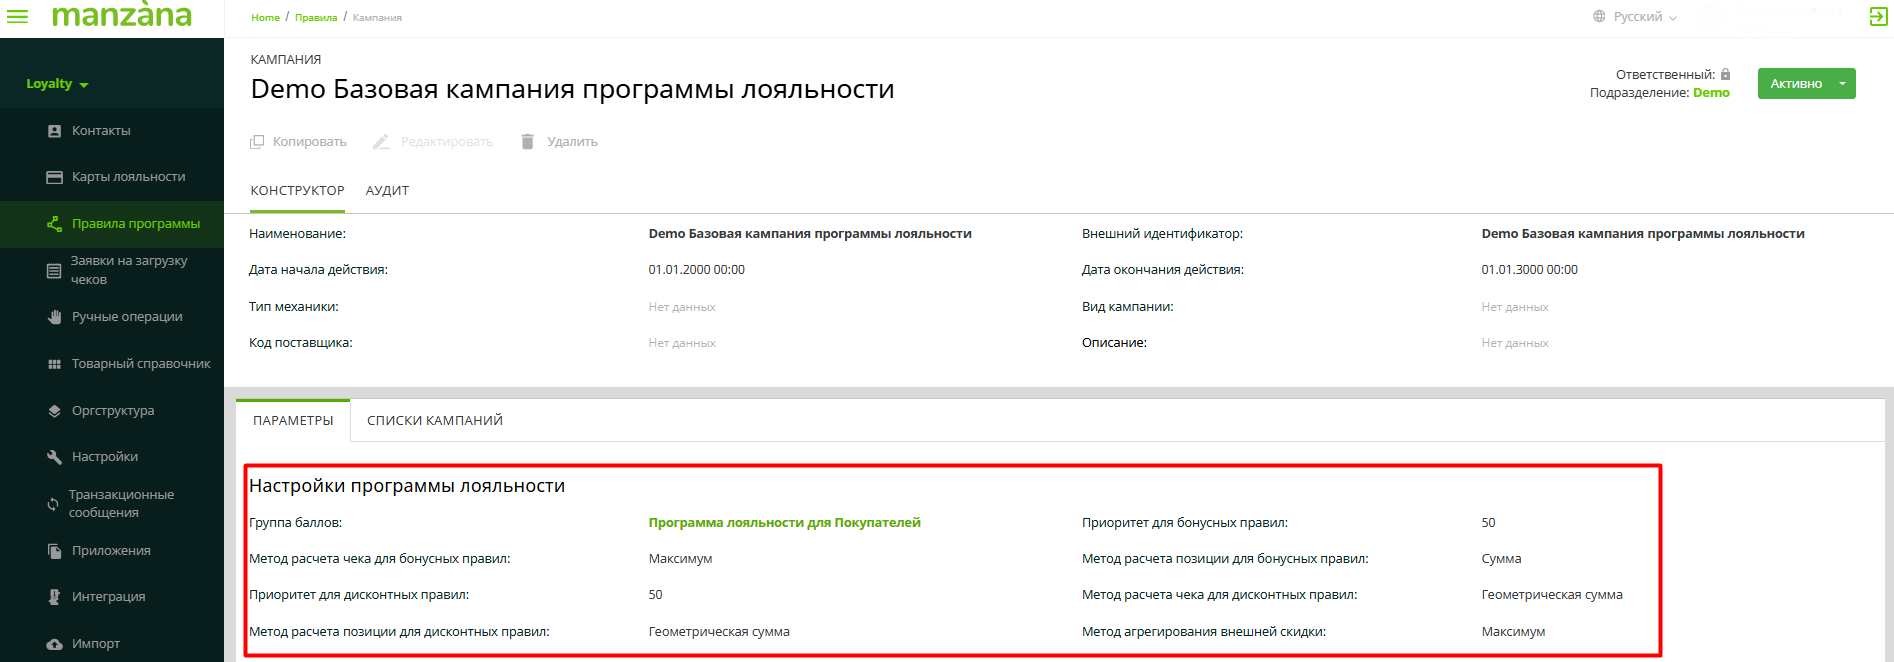The image size is (1894, 662).
Task: Expand the Активно status dropdown arrow
Action: pos(1842,84)
